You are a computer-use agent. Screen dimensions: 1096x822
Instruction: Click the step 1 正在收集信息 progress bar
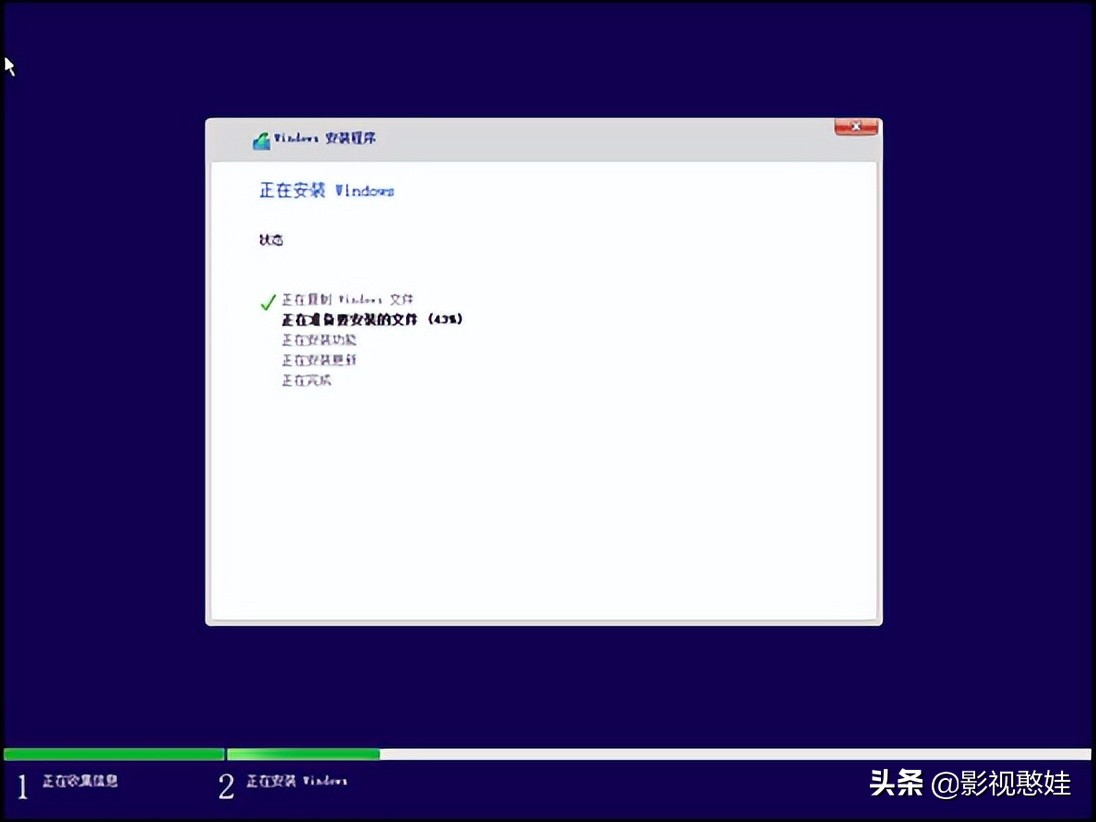point(113,753)
